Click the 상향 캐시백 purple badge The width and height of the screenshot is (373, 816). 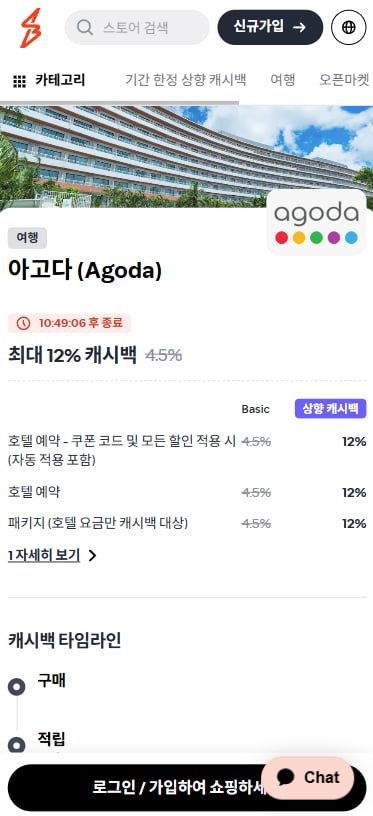(330, 409)
